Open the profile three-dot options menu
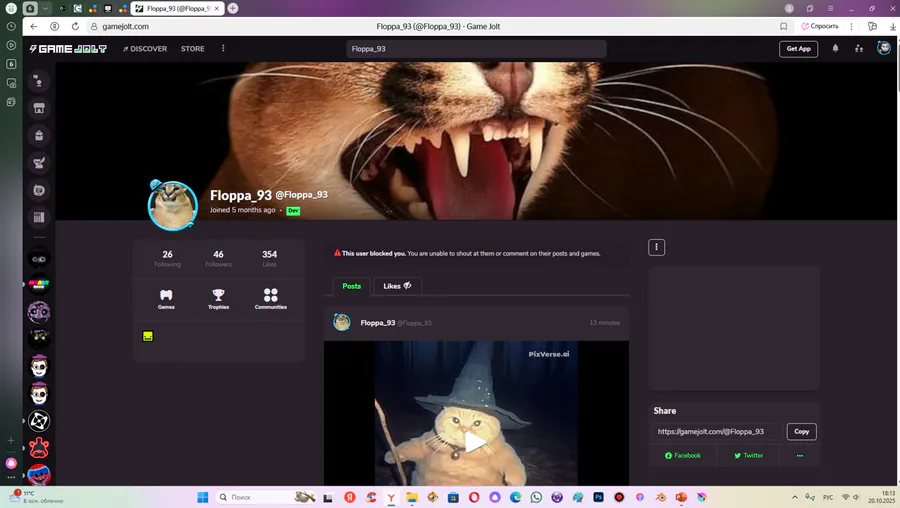900x508 pixels. [x=656, y=247]
